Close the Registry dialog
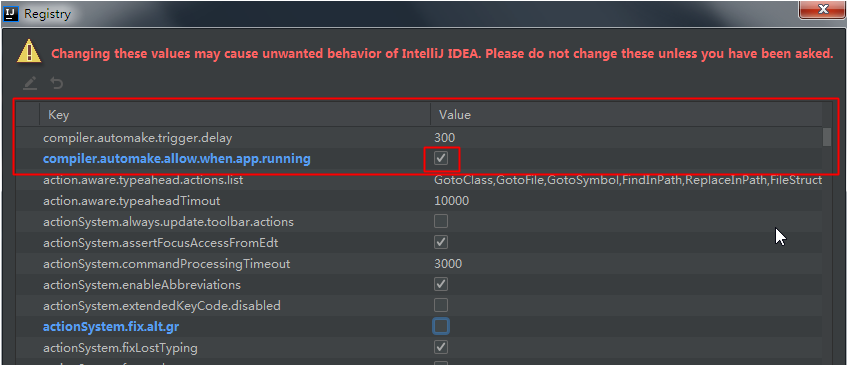This screenshot has height=365, width=854. coord(822,9)
